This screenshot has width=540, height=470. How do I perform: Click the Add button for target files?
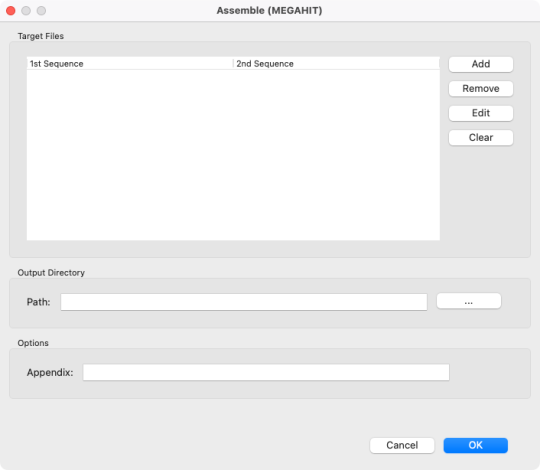pos(481,64)
